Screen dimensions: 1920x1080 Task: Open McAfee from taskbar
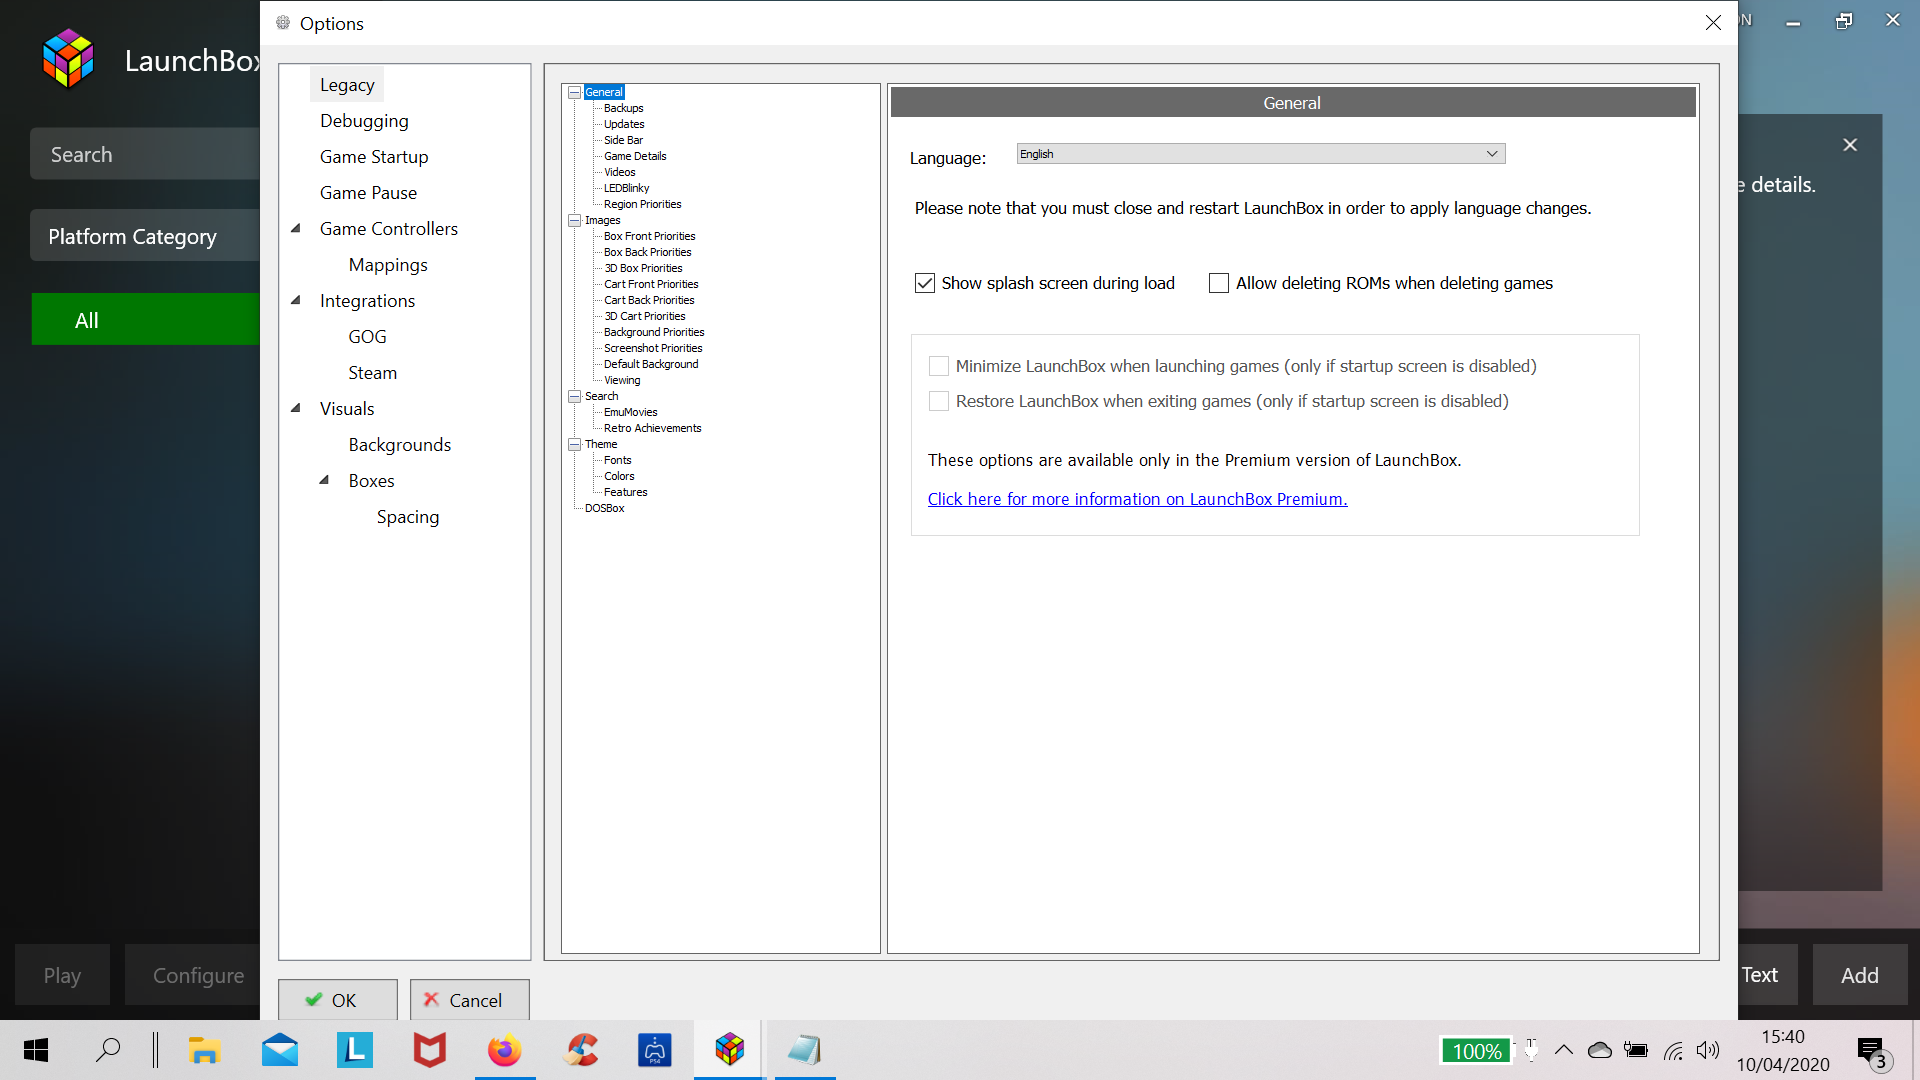pyautogui.click(x=430, y=1050)
